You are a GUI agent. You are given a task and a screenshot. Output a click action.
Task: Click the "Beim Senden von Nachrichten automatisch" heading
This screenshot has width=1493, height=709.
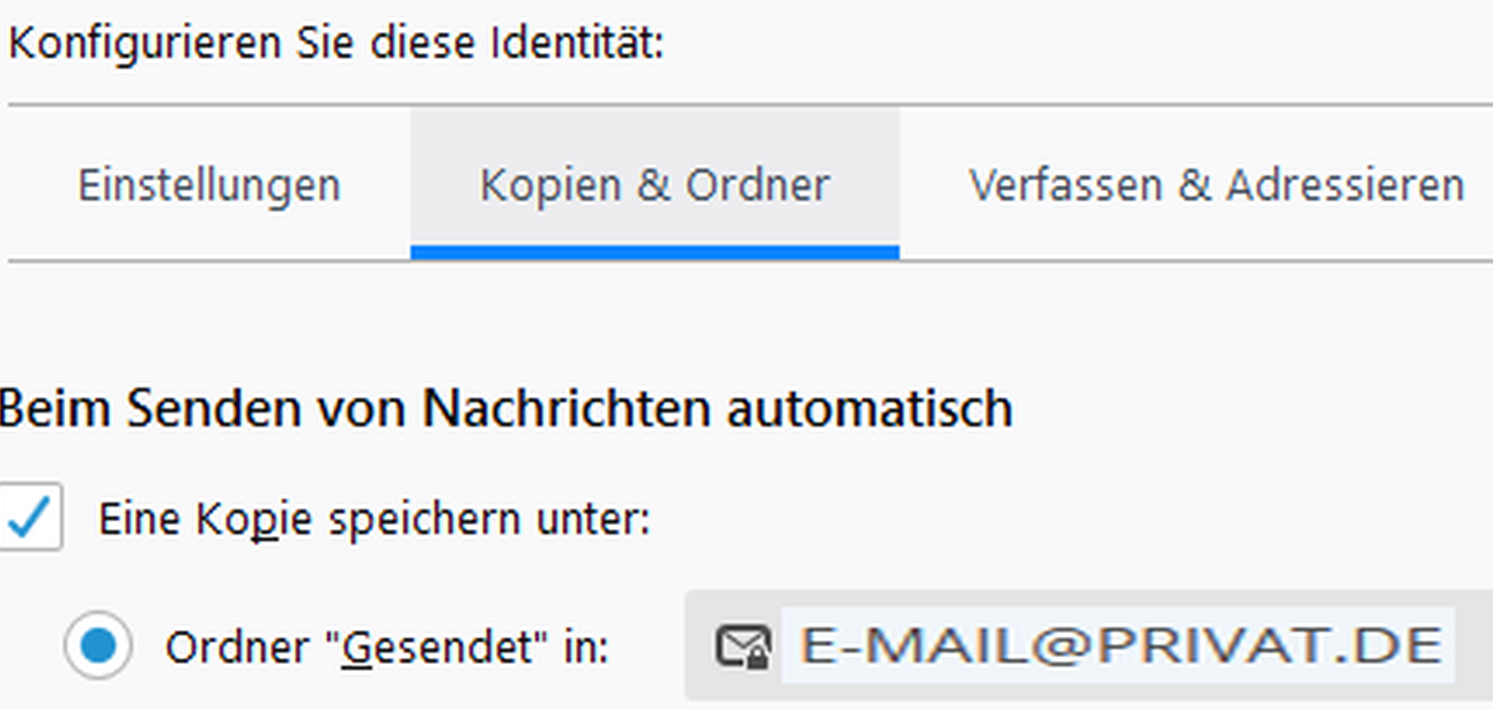[x=507, y=409]
